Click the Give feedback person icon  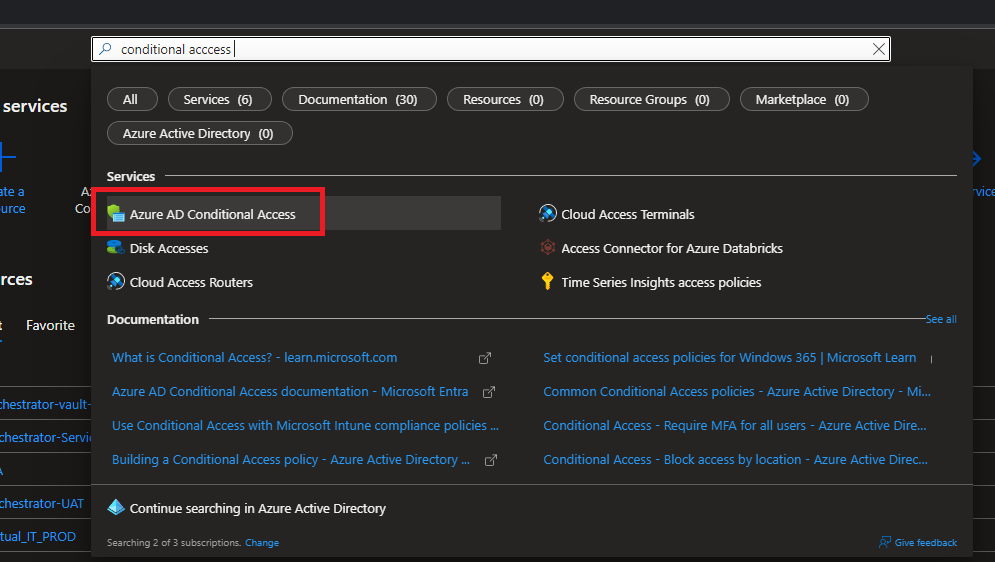885,542
